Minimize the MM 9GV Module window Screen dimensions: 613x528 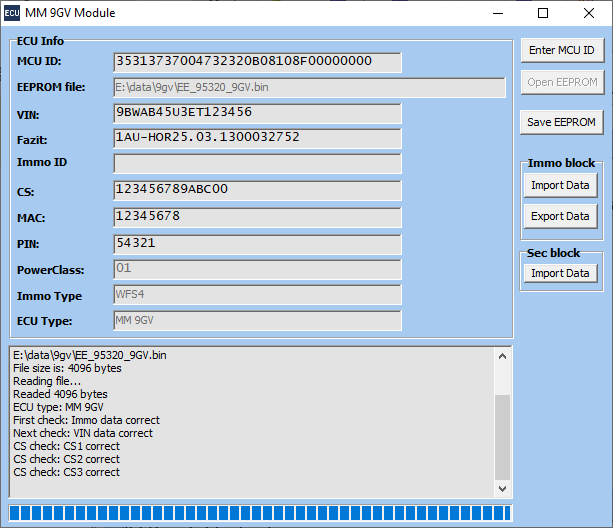coord(497,13)
